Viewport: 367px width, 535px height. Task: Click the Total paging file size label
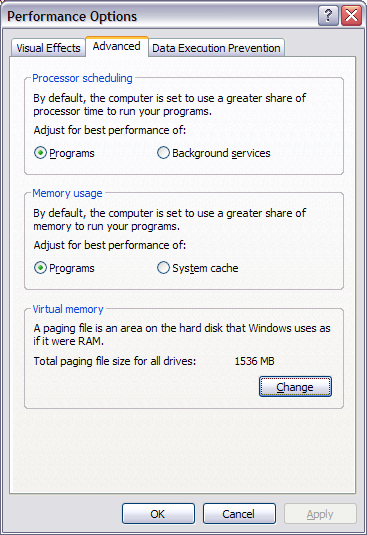tap(115, 361)
